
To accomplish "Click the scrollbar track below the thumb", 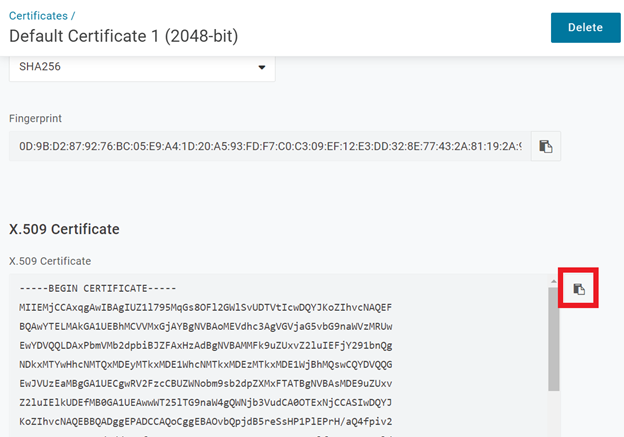I will click(554, 412).
